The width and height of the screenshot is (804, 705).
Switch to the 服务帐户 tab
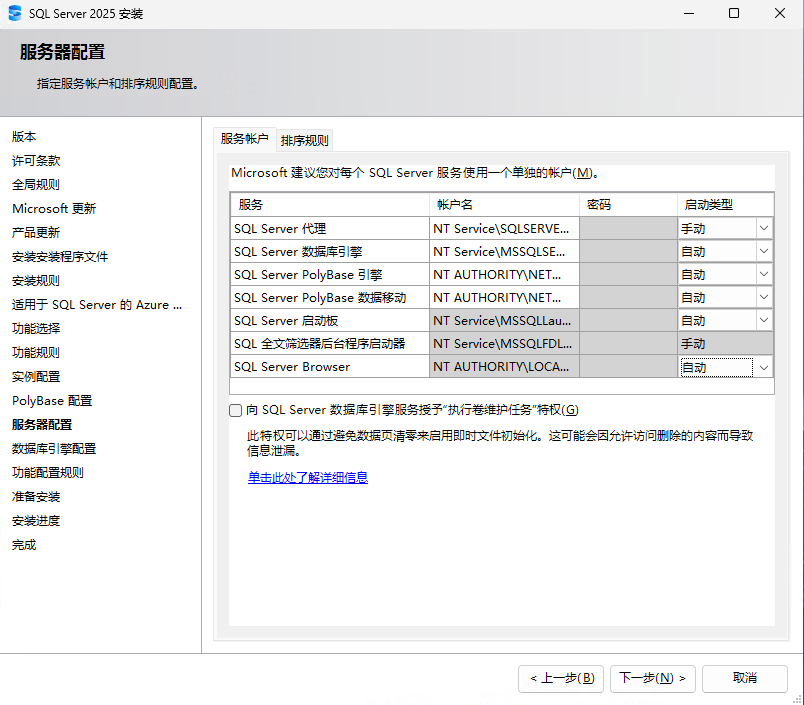244,140
